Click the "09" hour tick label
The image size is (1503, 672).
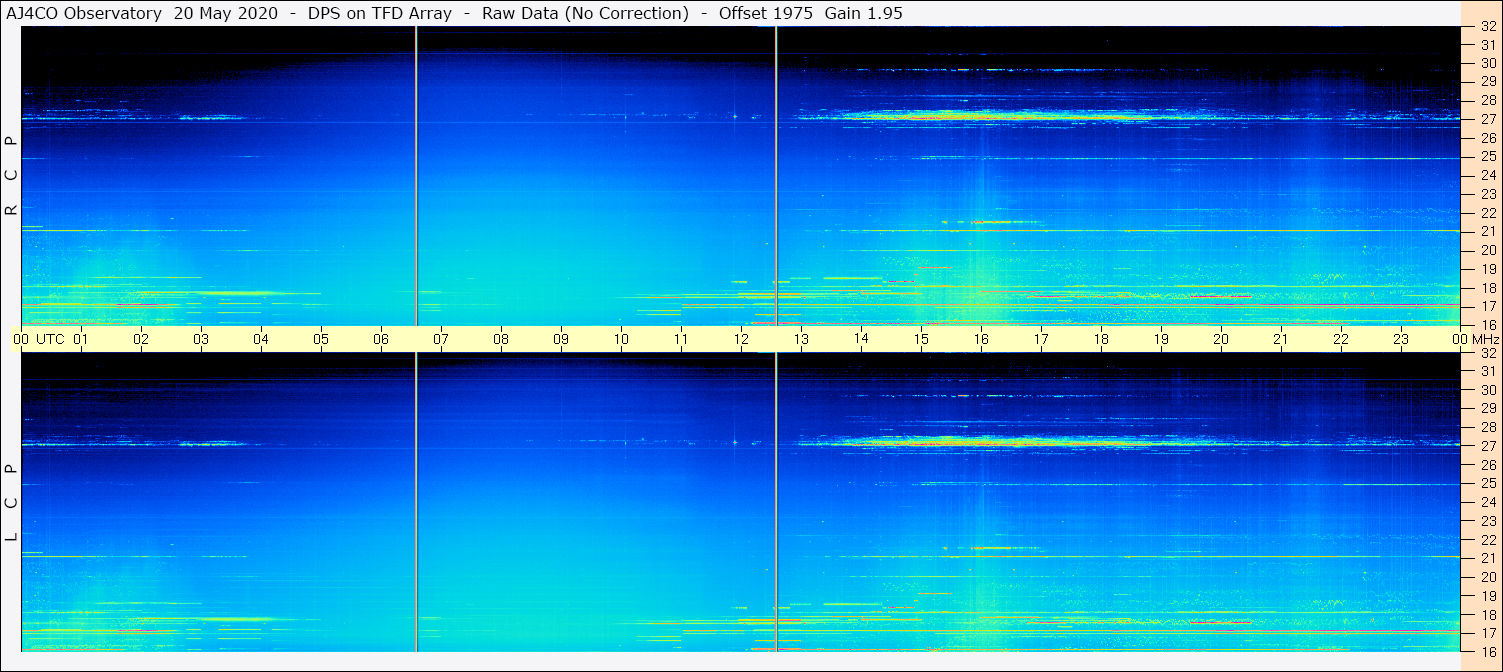(561, 339)
